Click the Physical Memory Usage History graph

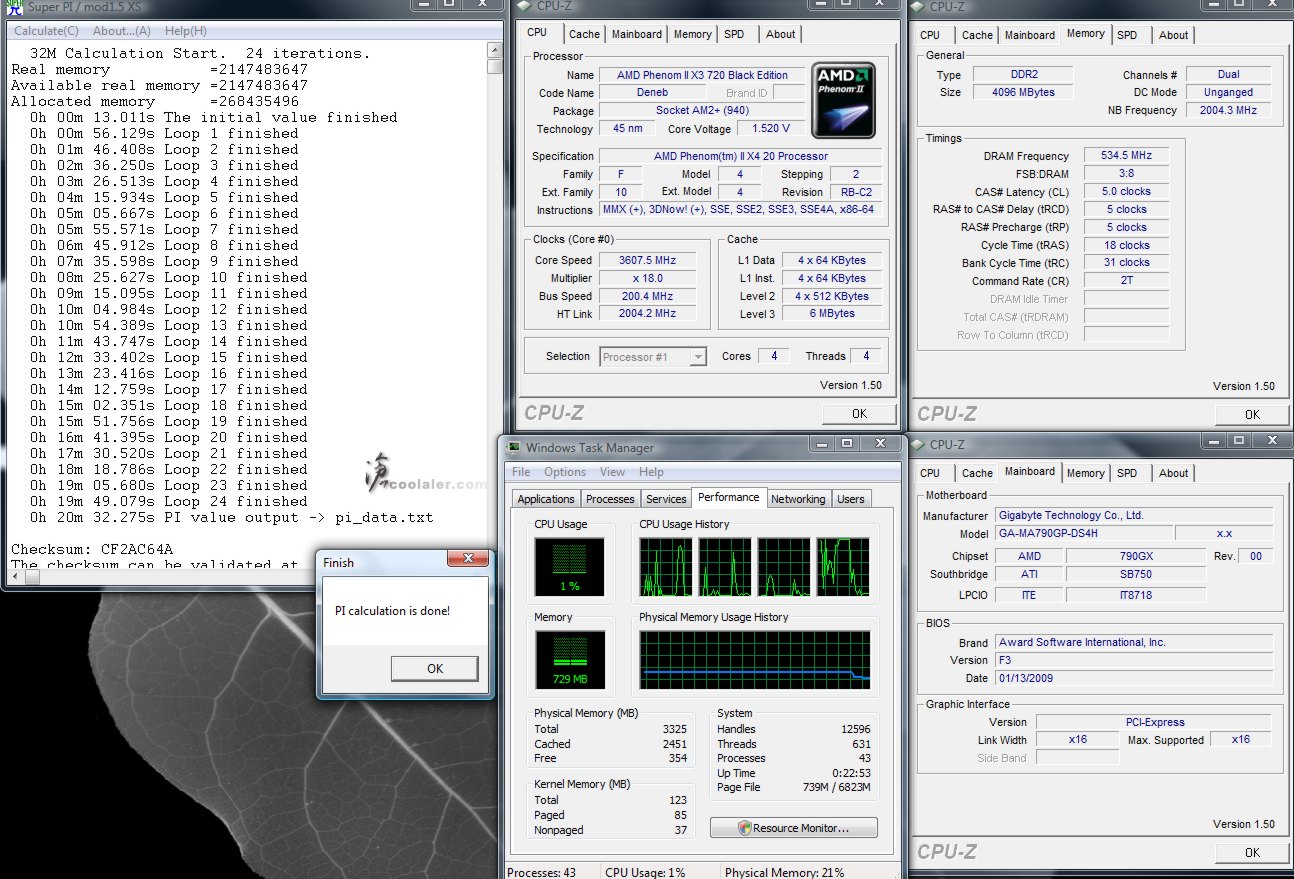point(755,659)
